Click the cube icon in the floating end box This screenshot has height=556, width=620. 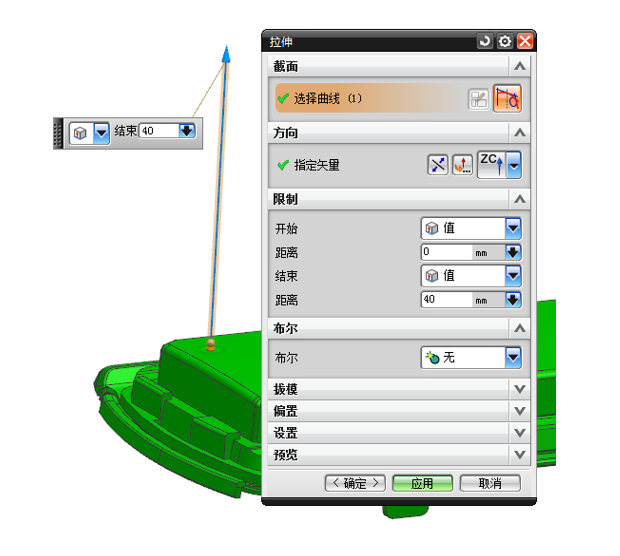pyautogui.click(x=81, y=133)
